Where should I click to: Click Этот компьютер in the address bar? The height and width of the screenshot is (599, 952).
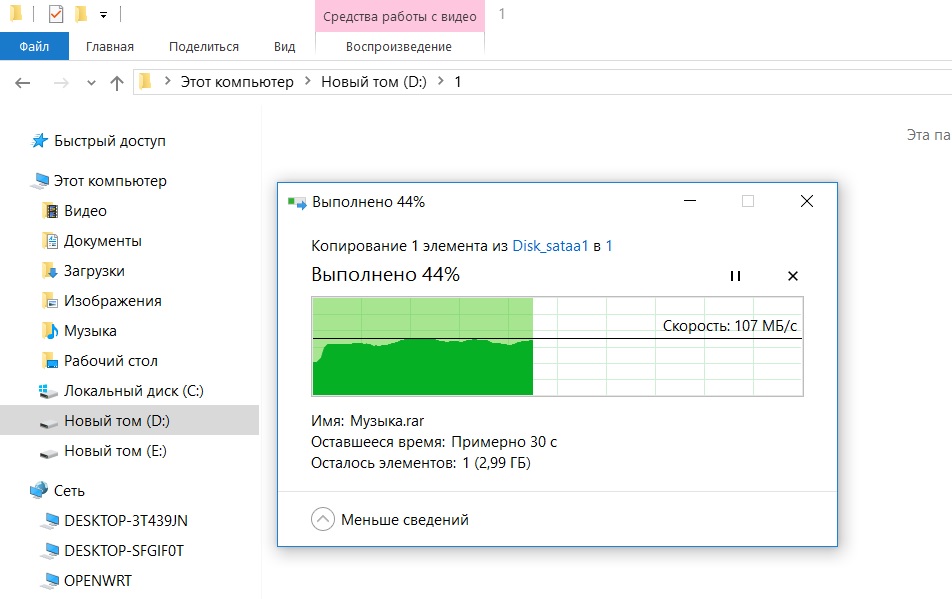pos(237,81)
